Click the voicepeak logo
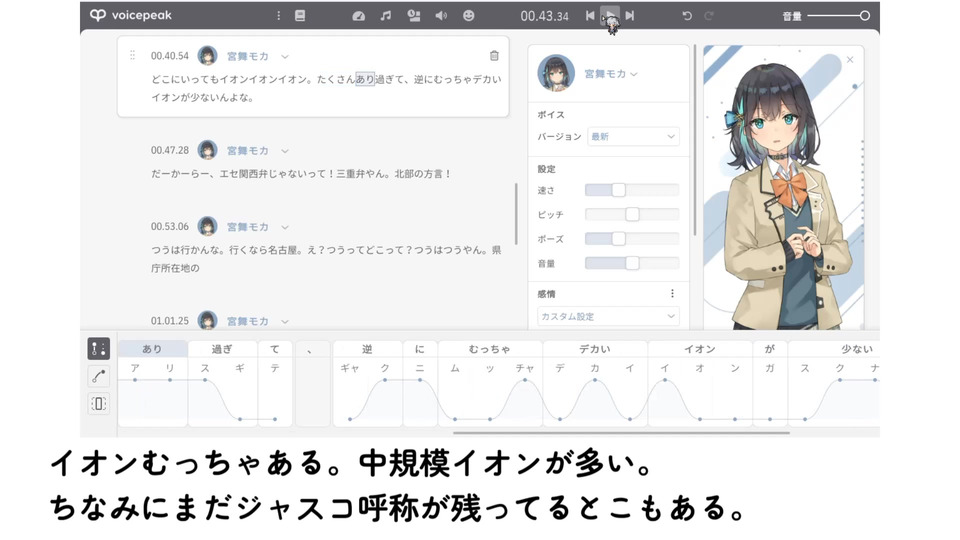960x540 pixels. click(x=131, y=15)
